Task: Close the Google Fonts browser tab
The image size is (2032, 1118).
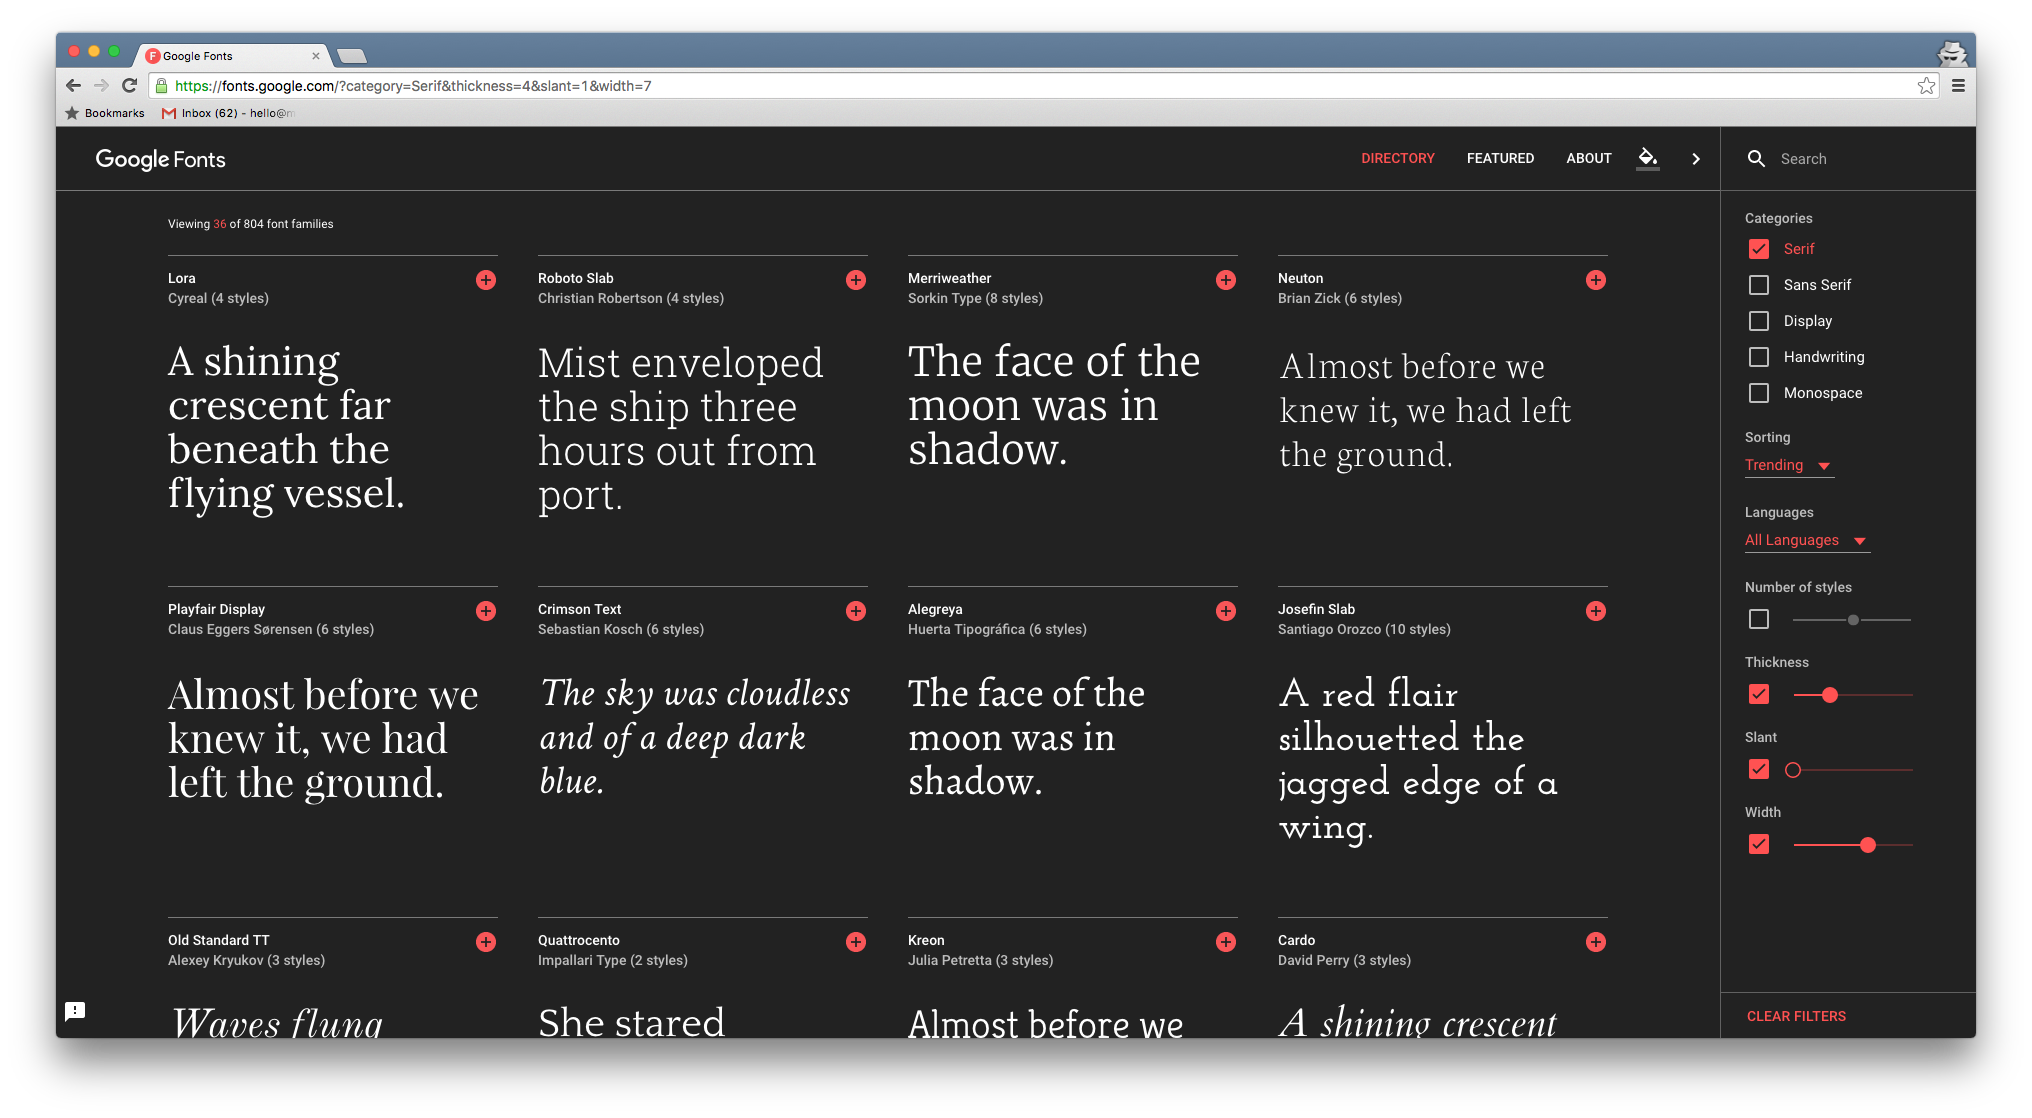Action: tap(316, 56)
